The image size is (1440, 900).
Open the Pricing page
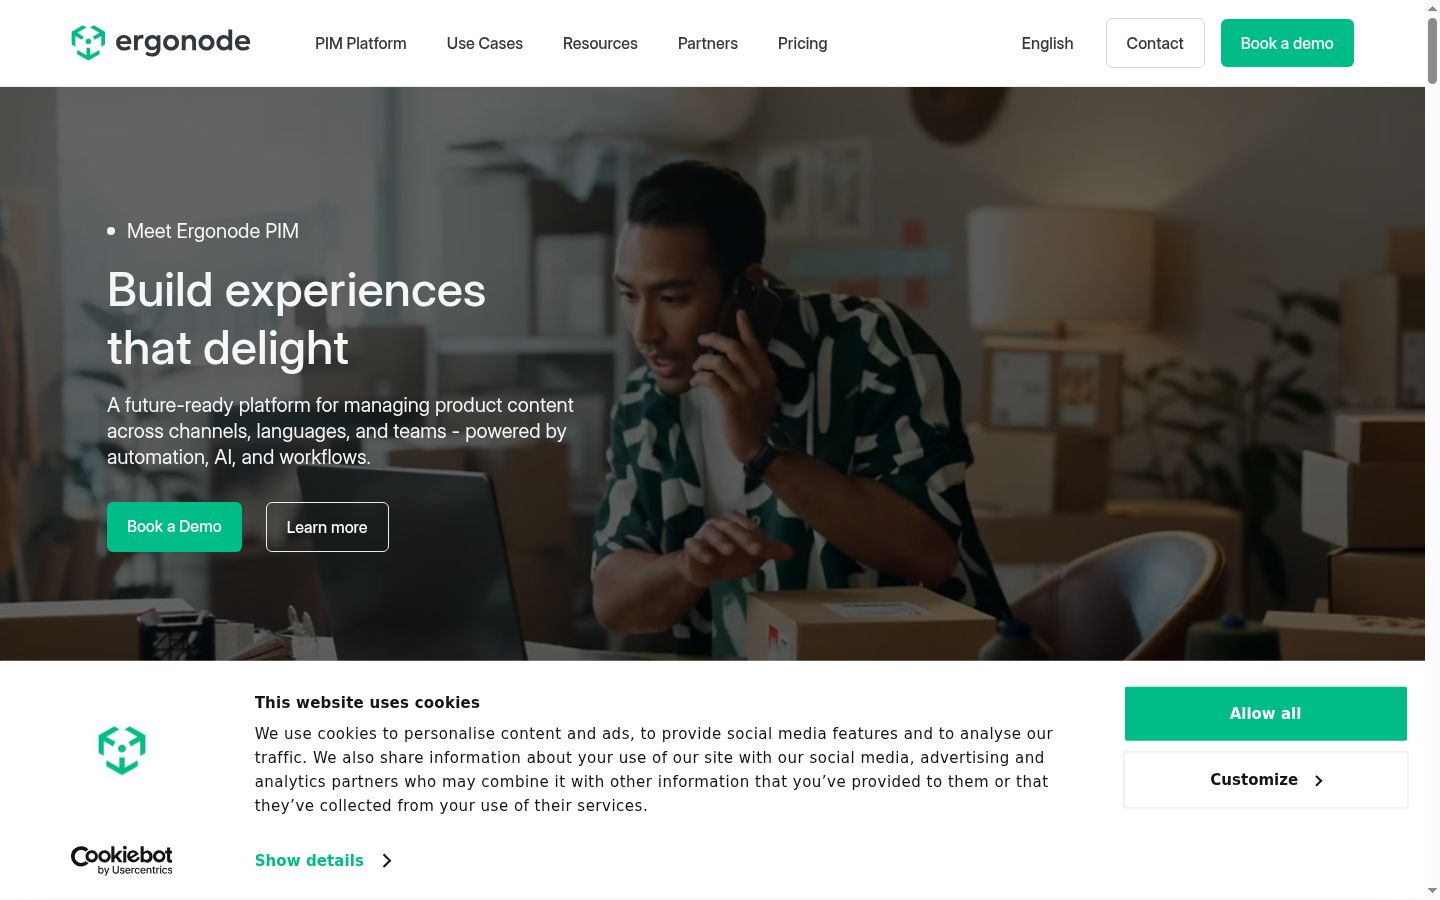point(803,43)
